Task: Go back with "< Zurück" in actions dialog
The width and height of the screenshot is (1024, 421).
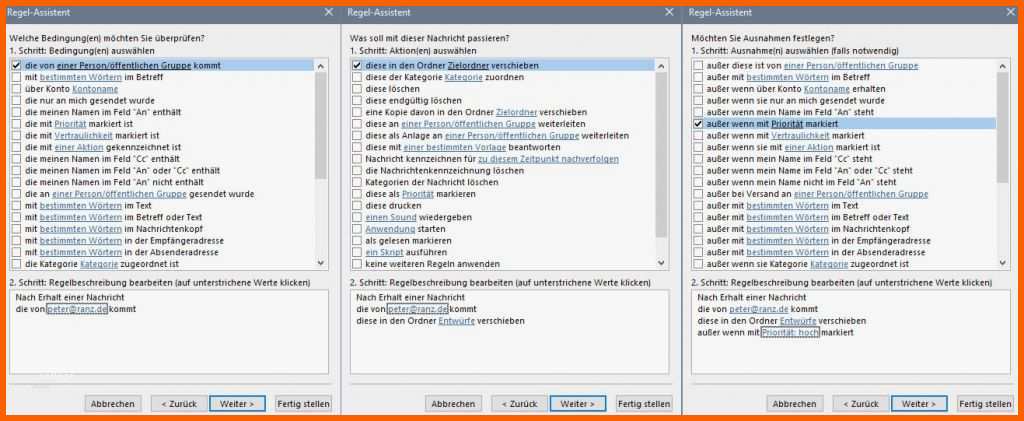Action: pos(520,403)
